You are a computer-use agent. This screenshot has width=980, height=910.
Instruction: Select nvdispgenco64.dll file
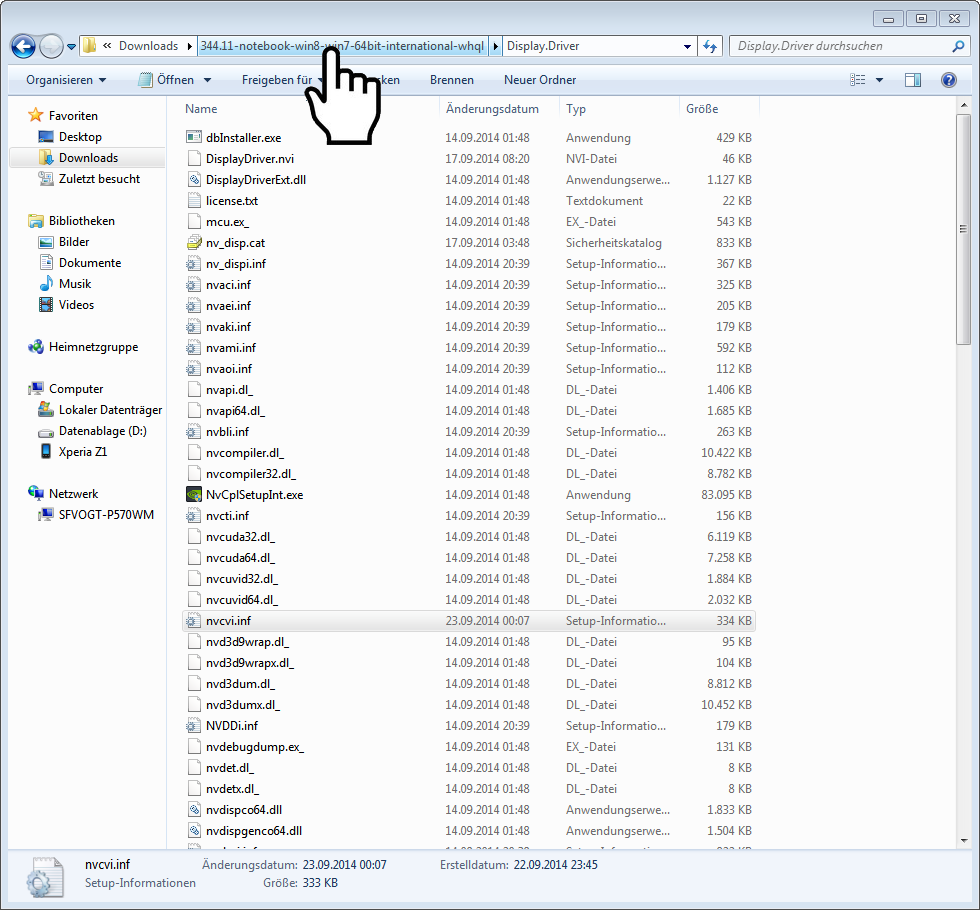254,831
